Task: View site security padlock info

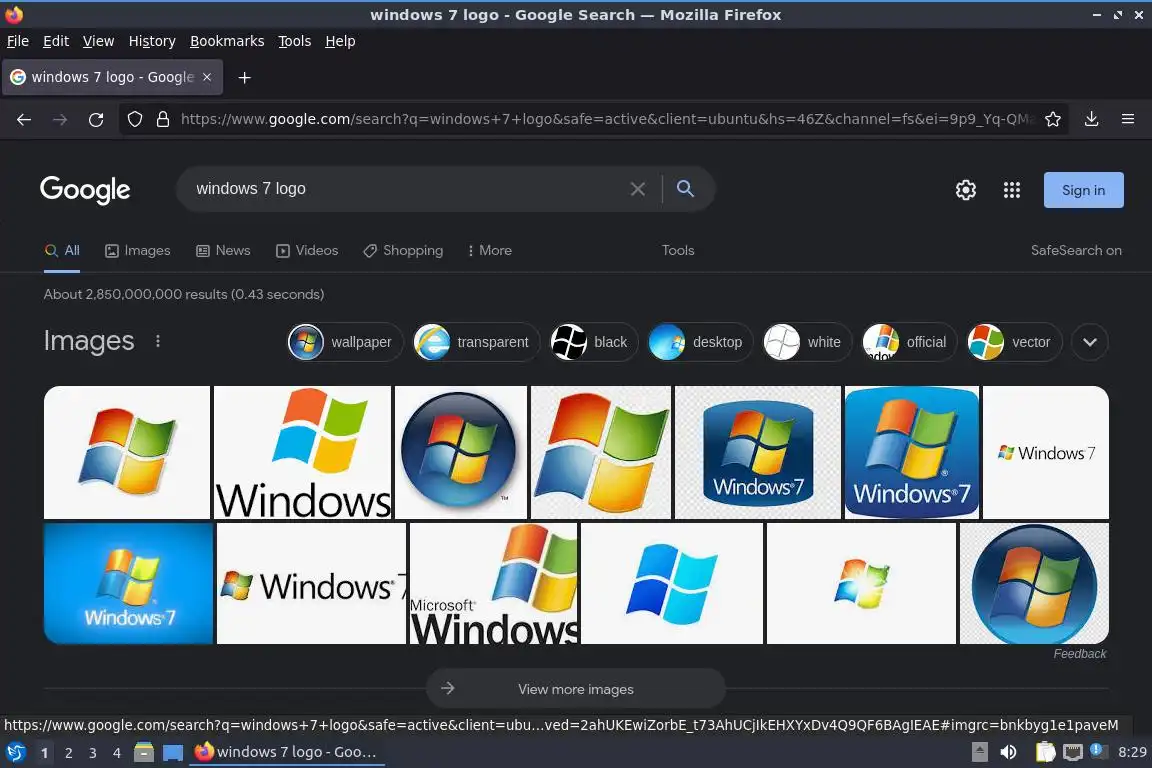Action: [x=163, y=119]
